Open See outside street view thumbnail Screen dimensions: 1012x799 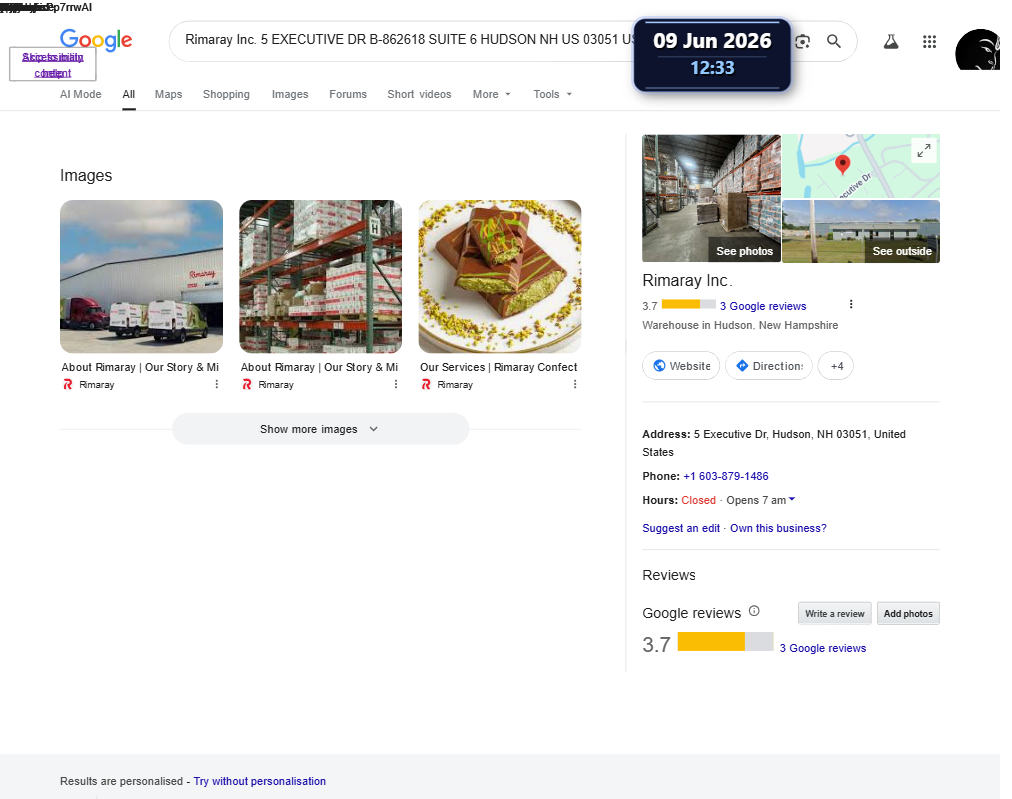point(861,232)
